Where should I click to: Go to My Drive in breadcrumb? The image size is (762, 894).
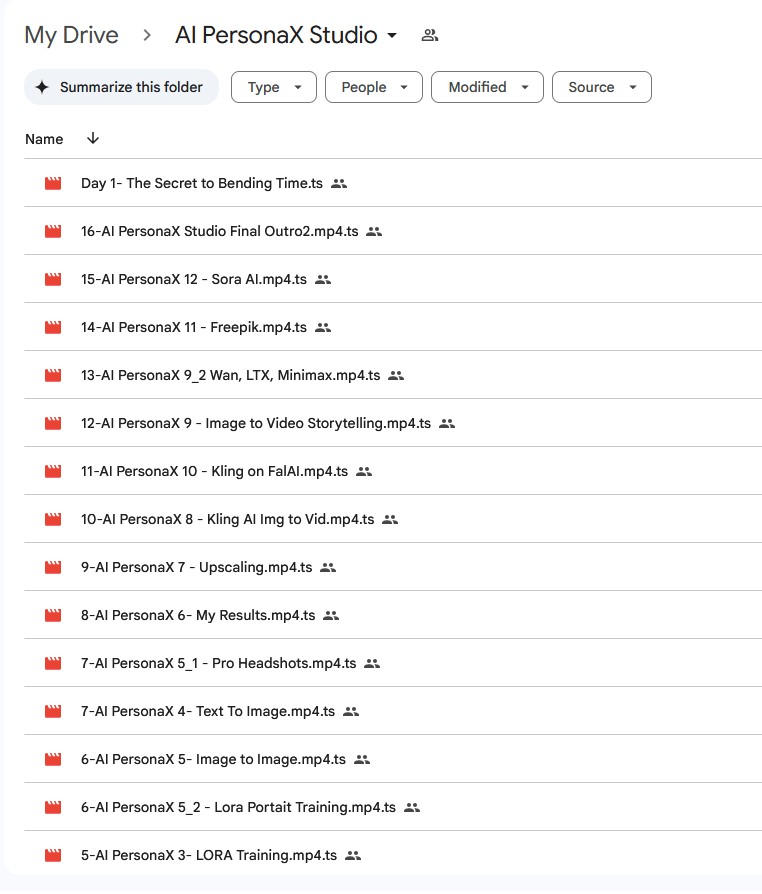[x=71, y=35]
